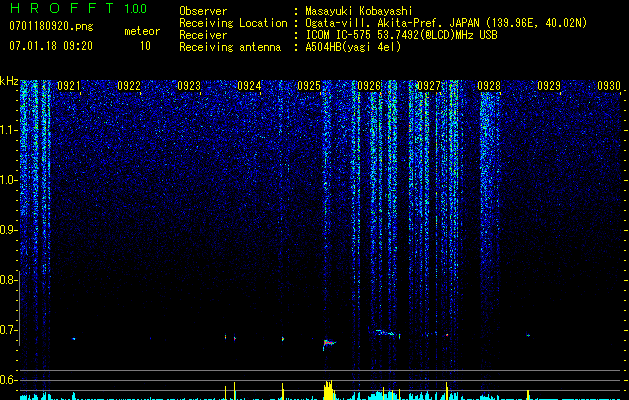
Task: Click the Observer label
Action: pos(203,11)
